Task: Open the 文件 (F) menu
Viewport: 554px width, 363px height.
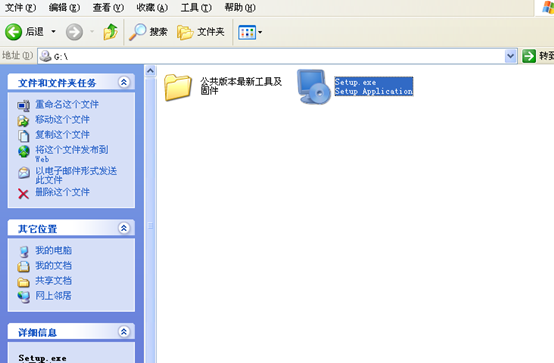Action: 20,7
